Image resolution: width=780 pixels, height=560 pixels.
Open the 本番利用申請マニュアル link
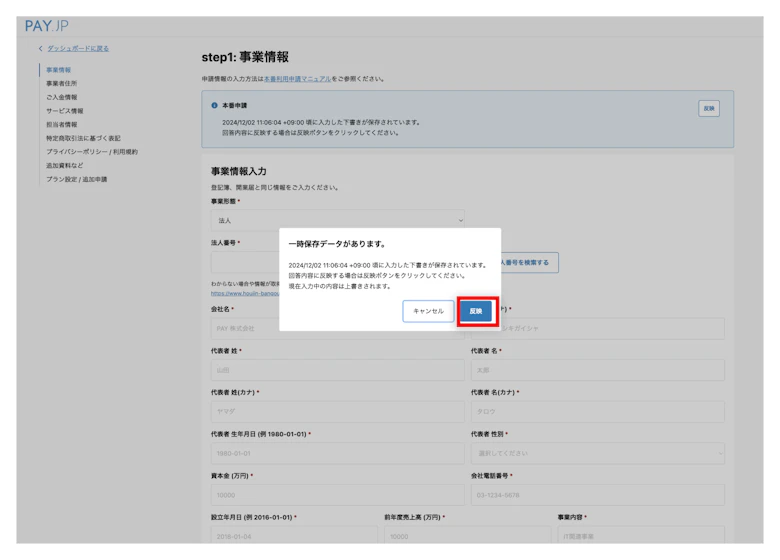(297, 79)
